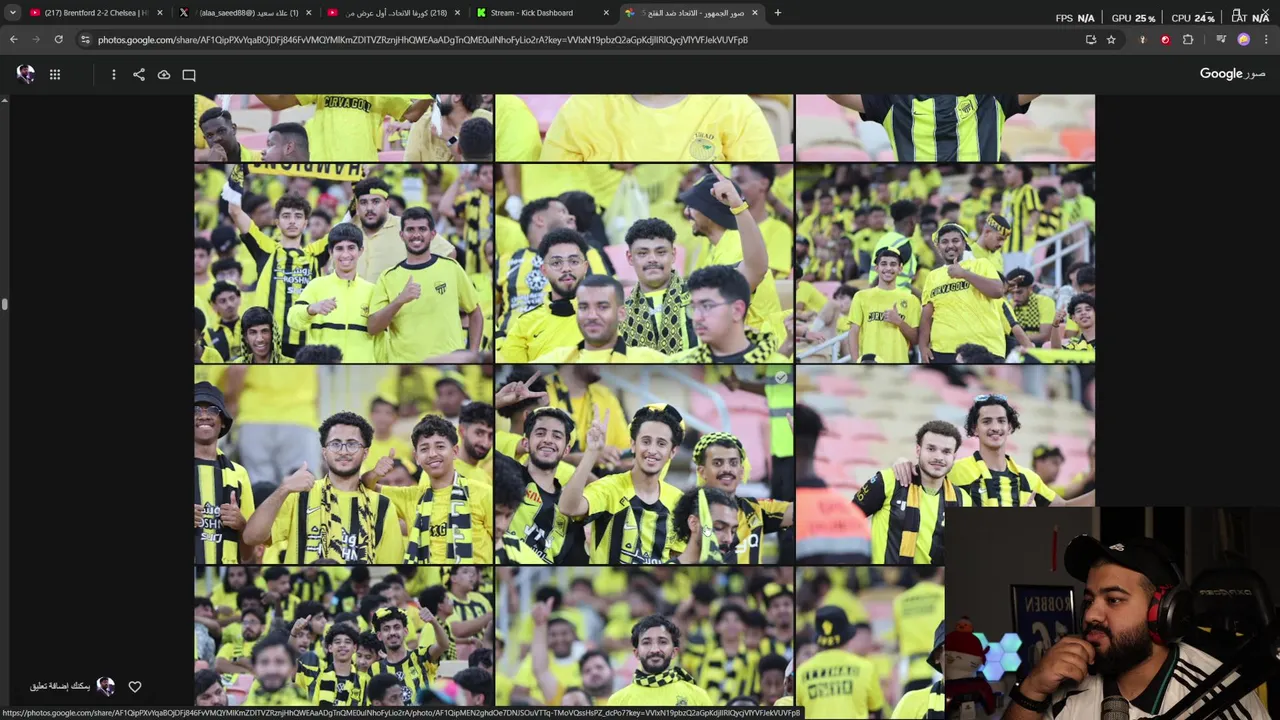Open the album comments panel

189,74
